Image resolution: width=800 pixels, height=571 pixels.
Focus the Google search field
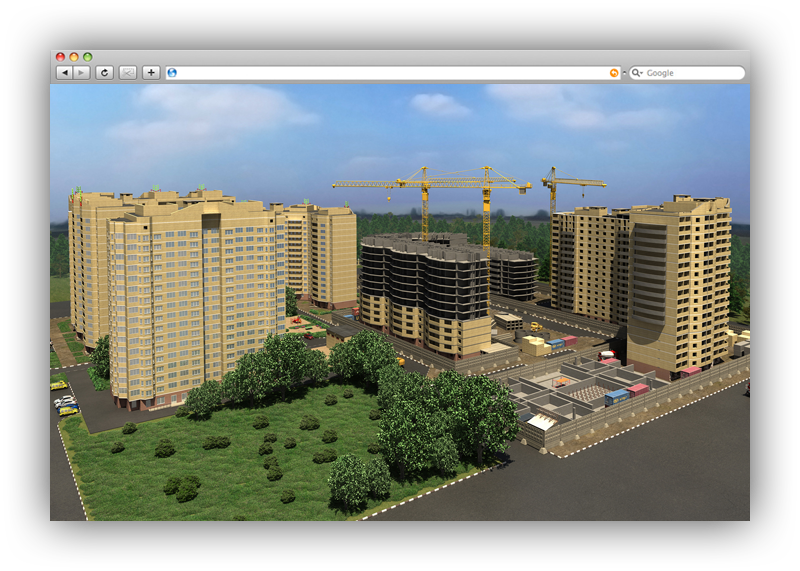pyautogui.click(x=687, y=73)
